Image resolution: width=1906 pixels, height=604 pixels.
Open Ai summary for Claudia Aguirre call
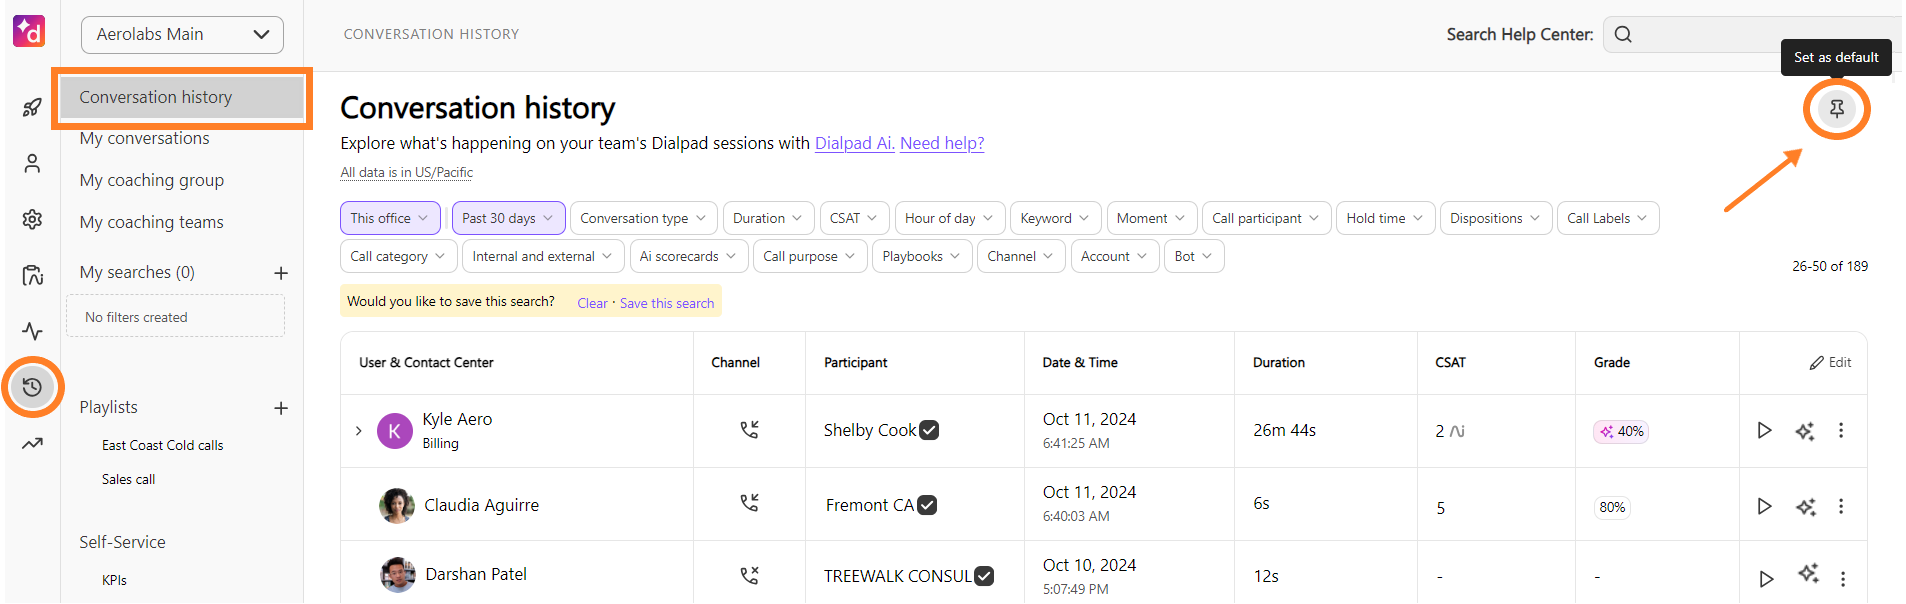tap(1805, 507)
